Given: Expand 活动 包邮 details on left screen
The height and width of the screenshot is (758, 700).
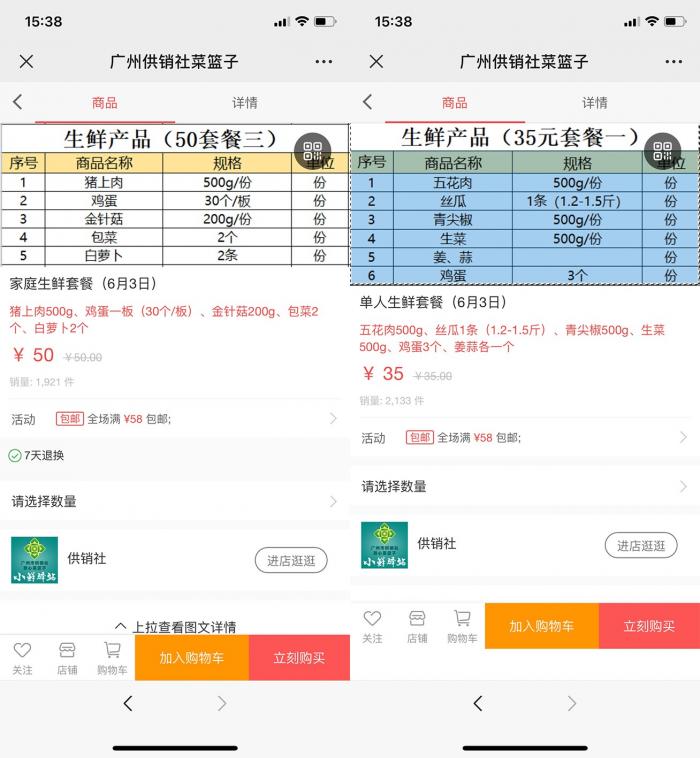Looking at the screenshot, I should click(175, 419).
